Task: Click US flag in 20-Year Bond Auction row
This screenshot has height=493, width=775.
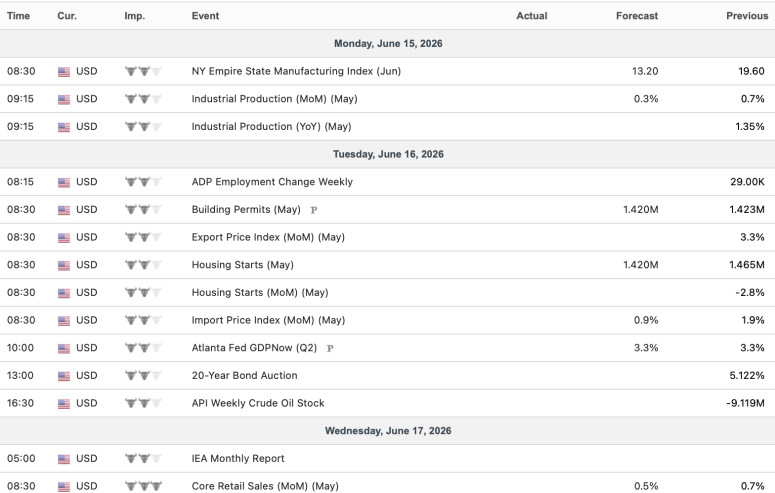Action: pyautogui.click(x=64, y=376)
